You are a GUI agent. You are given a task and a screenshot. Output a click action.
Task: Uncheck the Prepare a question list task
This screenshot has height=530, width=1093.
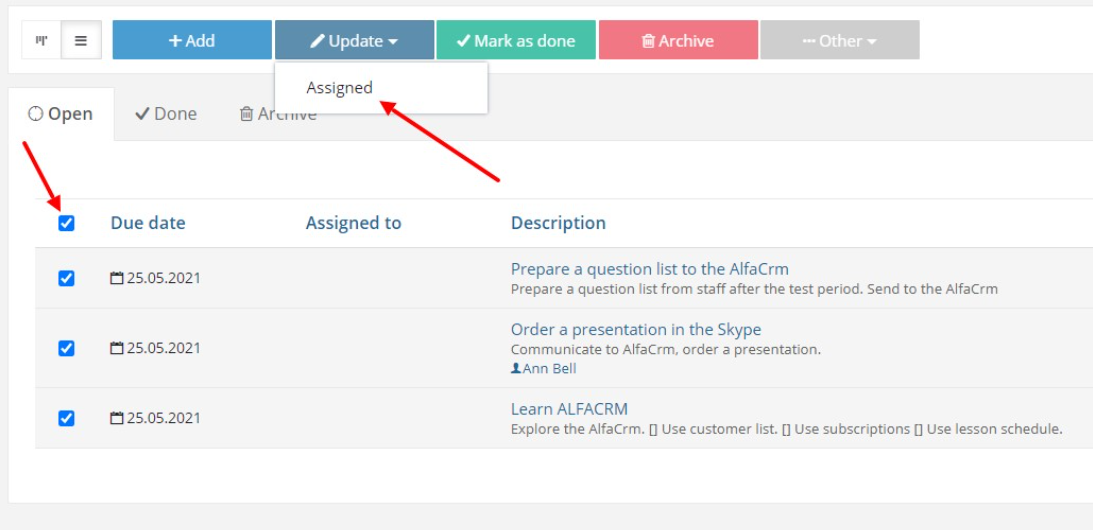66,278
